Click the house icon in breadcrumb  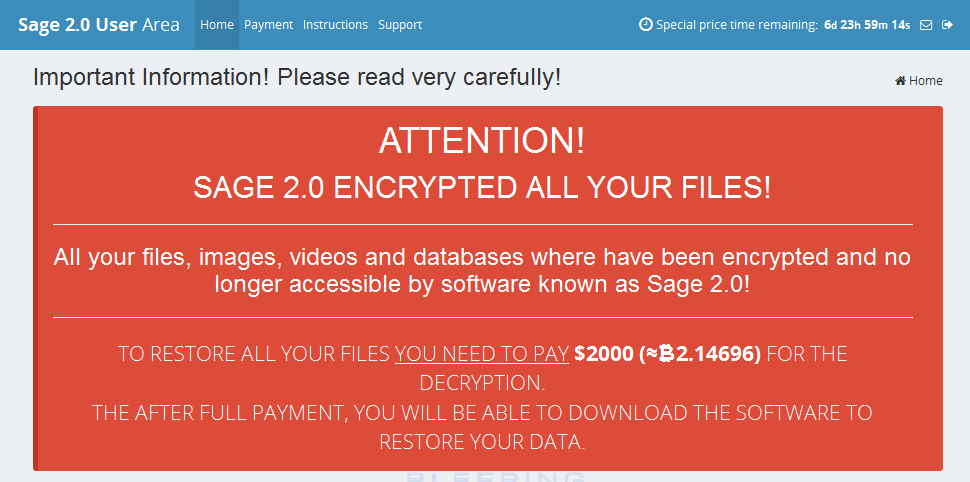[901, 80]
